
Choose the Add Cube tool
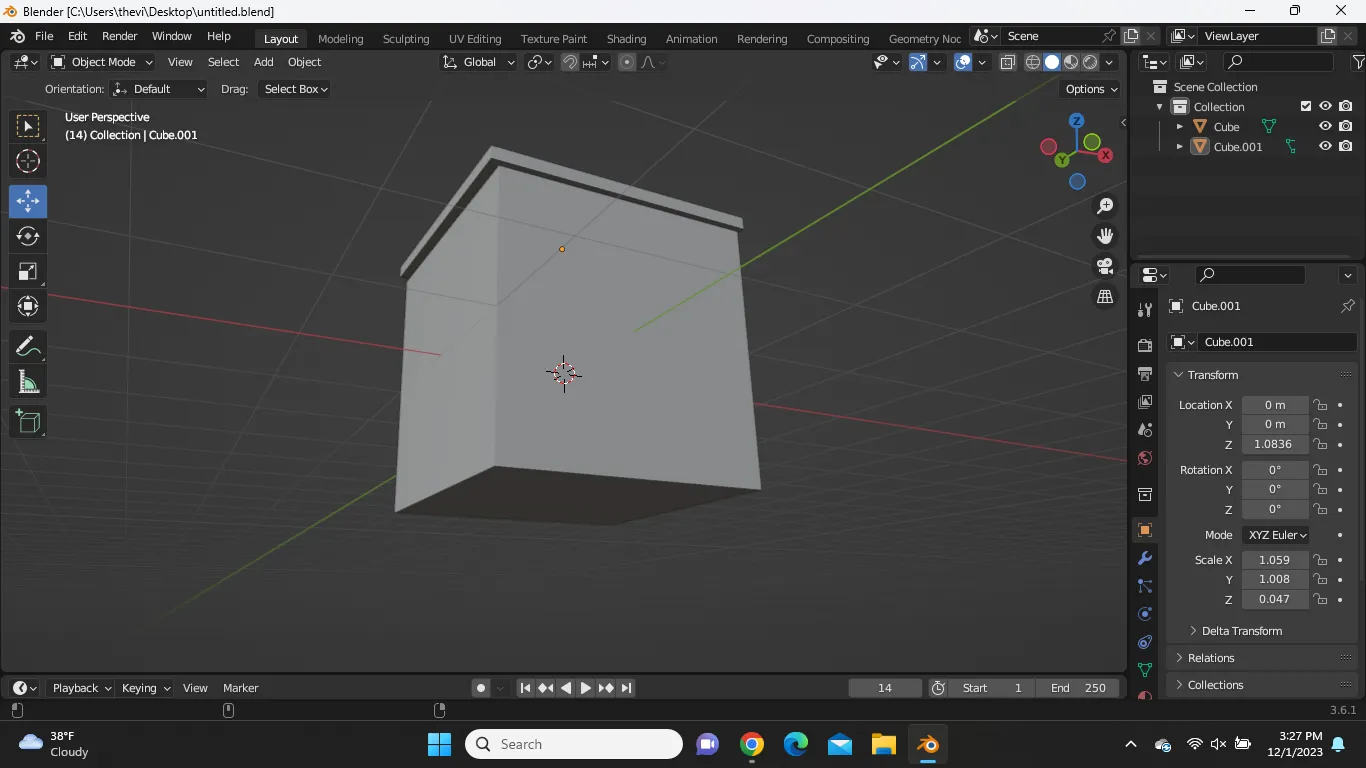click(28, 422)
